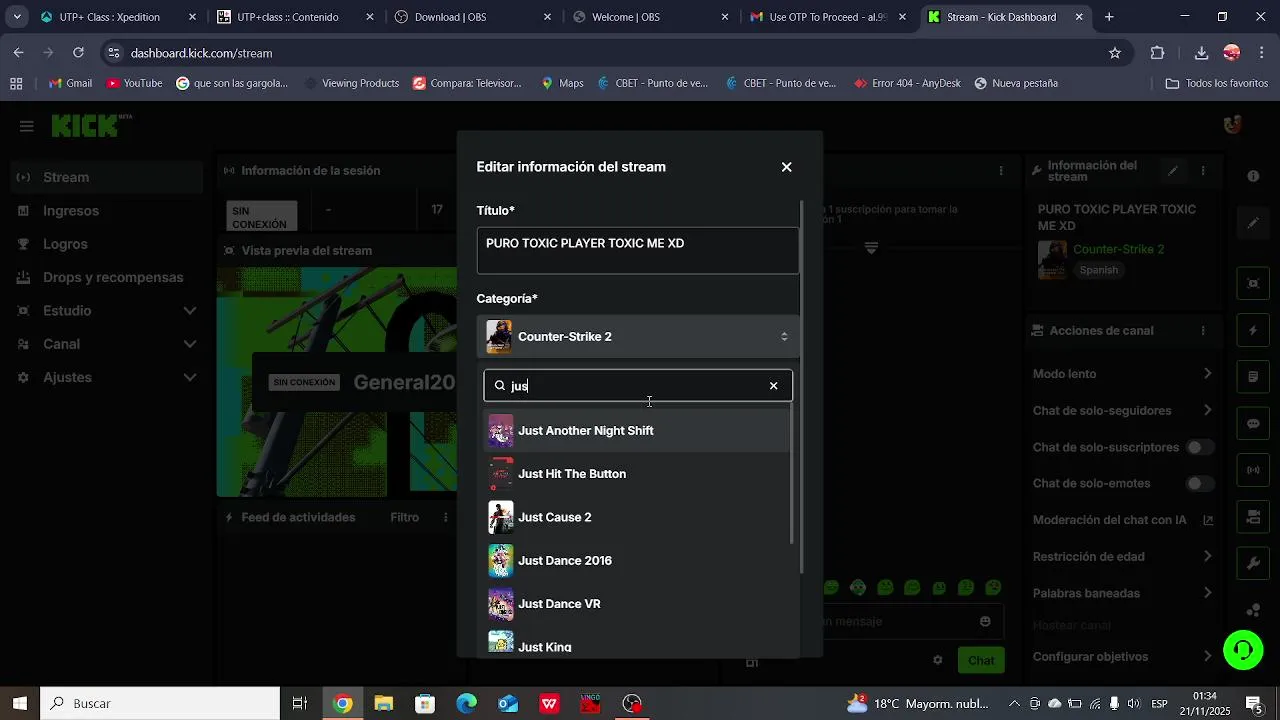Click the info icon in right toolbar
The image size is (1280, 720).
1253,176
